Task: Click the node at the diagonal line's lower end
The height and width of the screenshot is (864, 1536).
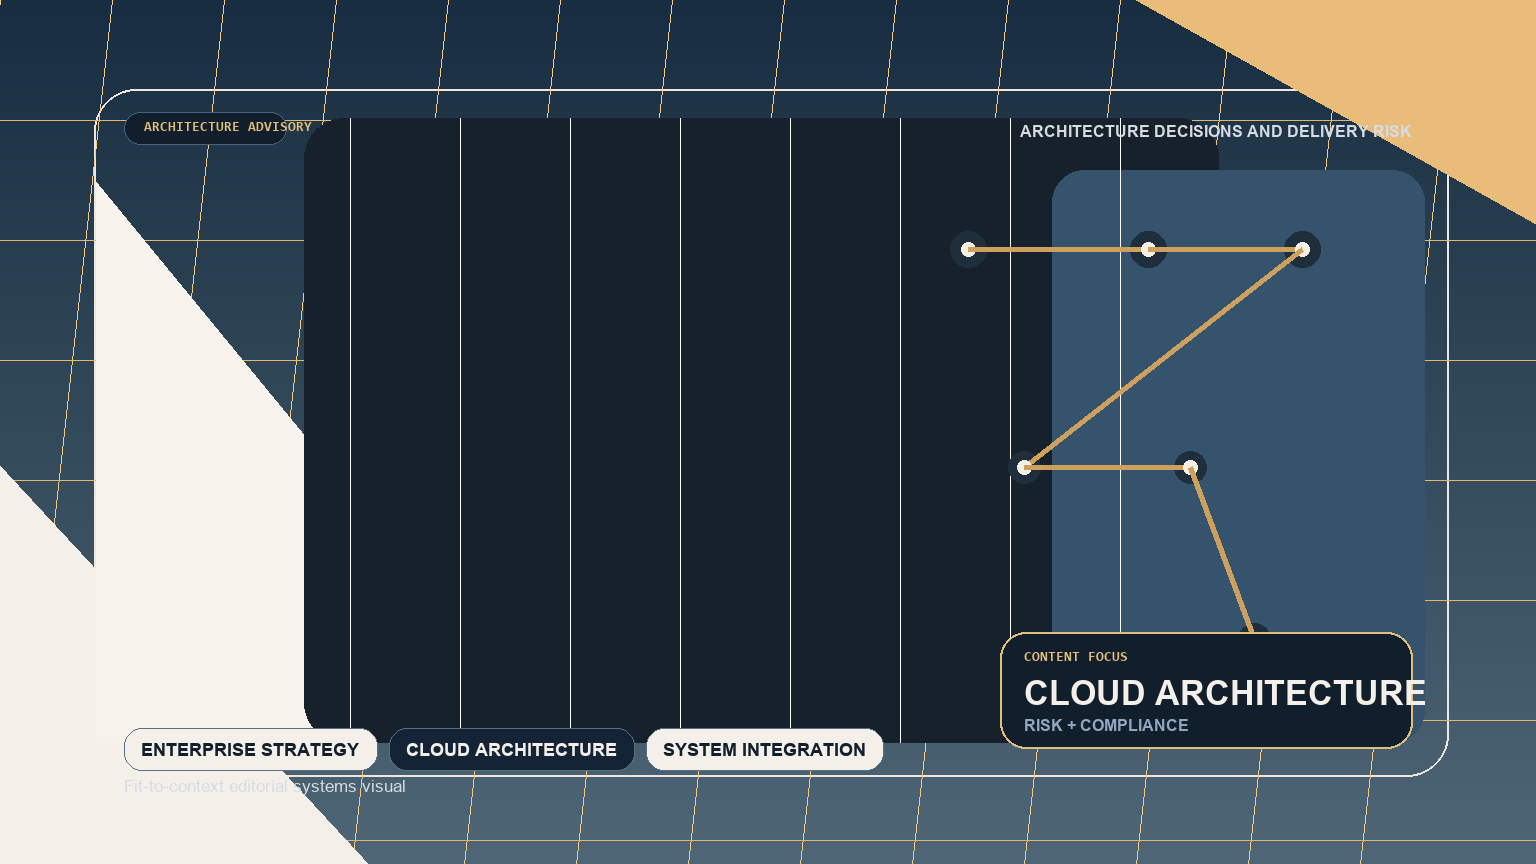Action: point(1024,467)
